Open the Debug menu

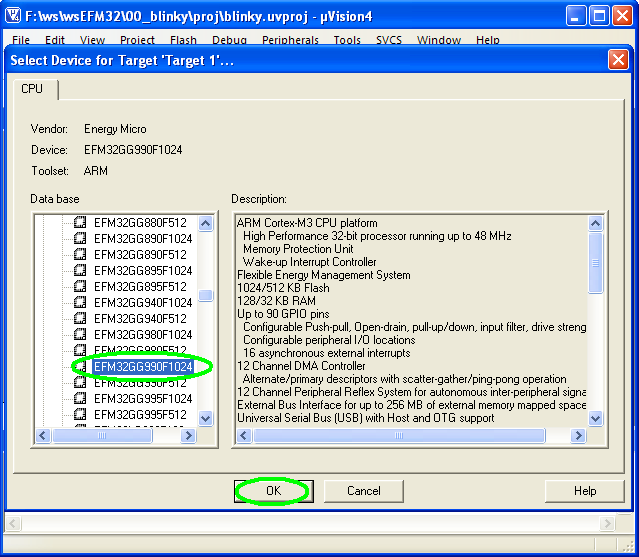pyautogui.click(x=229, y=40)
